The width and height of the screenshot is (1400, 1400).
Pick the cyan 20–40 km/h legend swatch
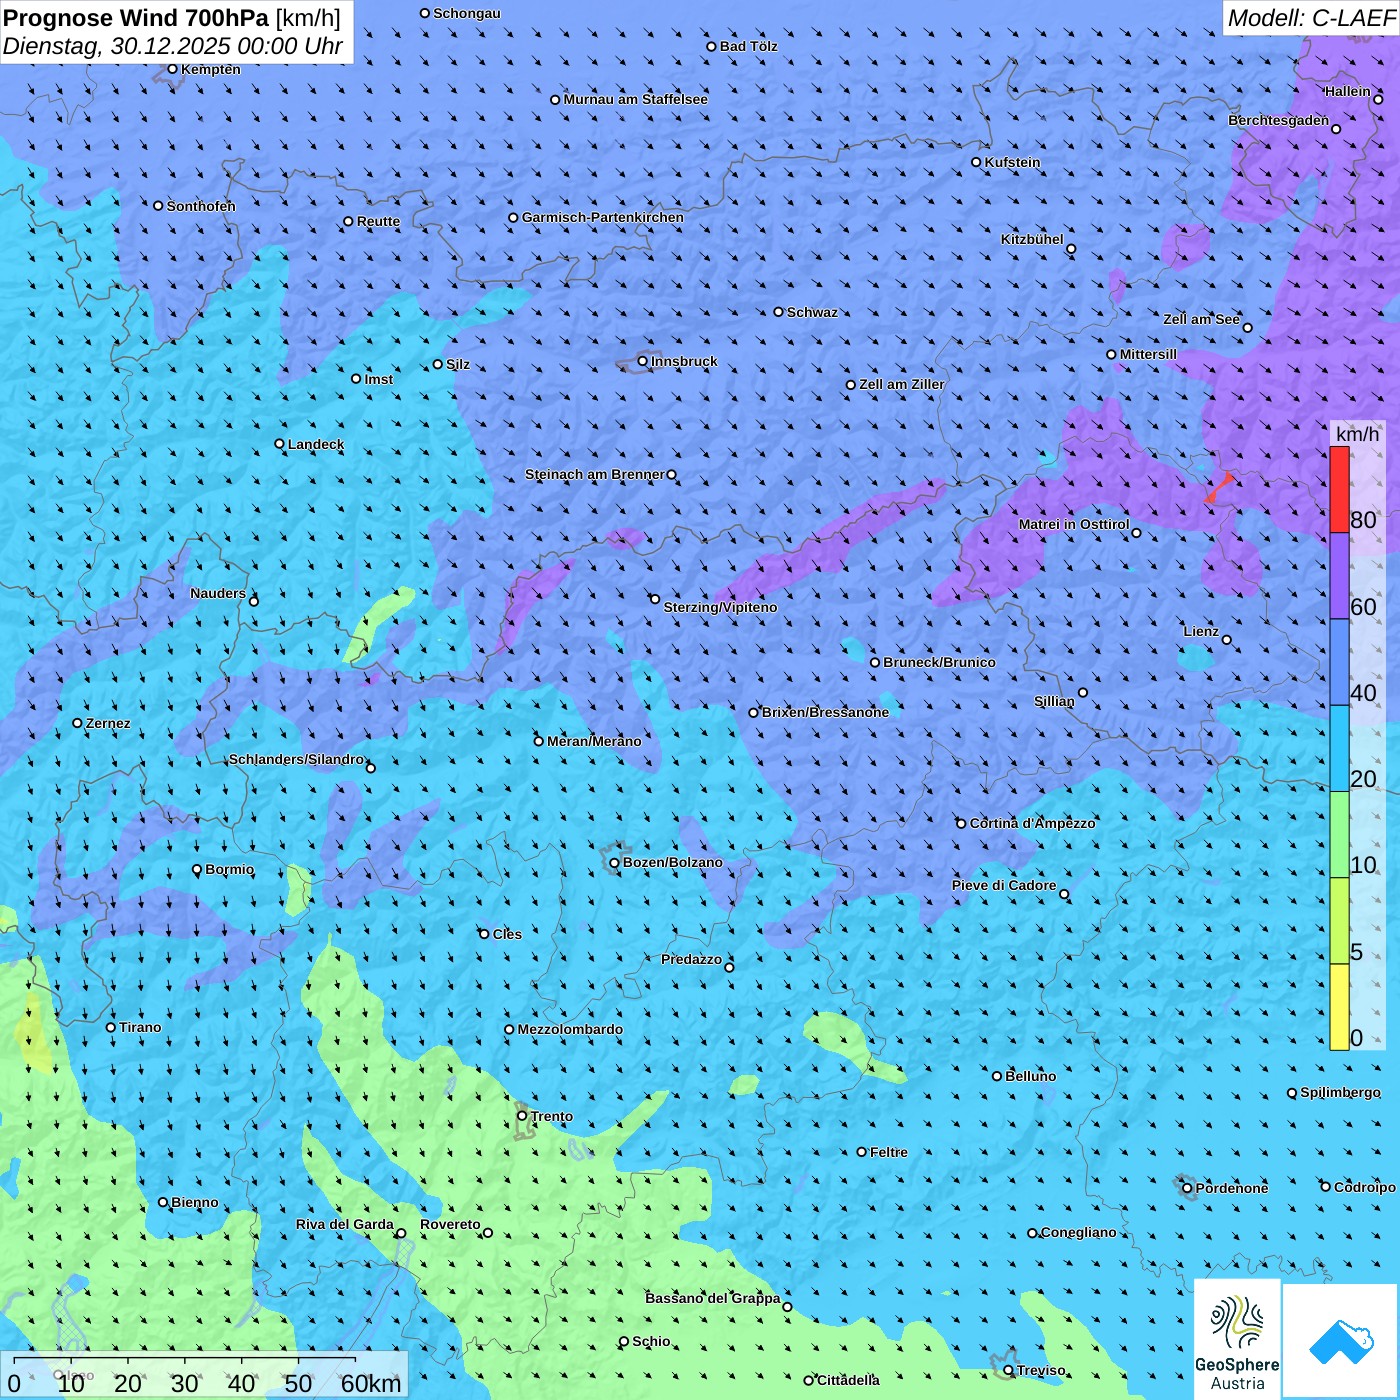pyautogui.click(x=1339, y=749)
